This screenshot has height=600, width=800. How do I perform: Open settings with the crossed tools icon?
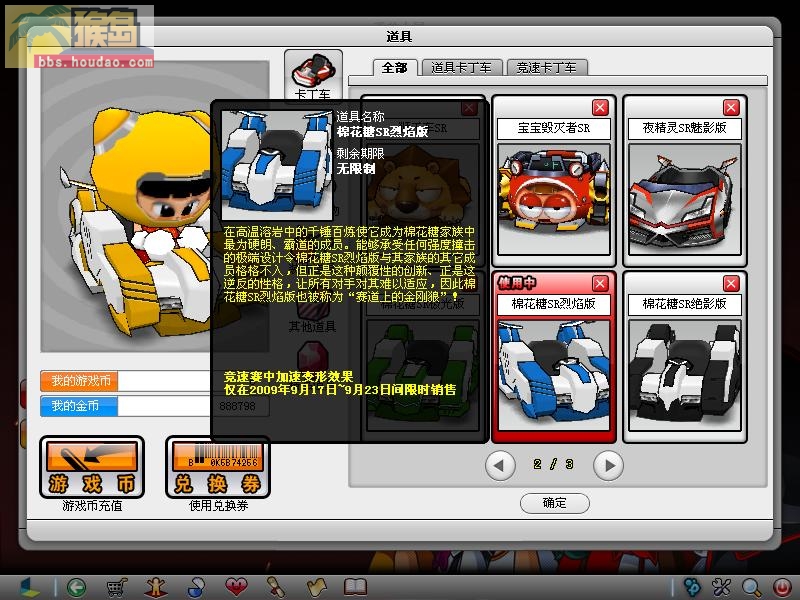tap(721, 588)
